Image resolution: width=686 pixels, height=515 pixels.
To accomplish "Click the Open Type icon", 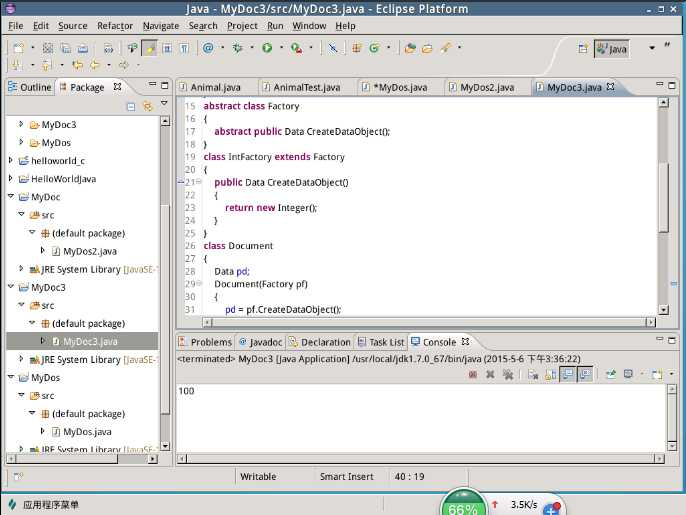I will coord(410,48).
